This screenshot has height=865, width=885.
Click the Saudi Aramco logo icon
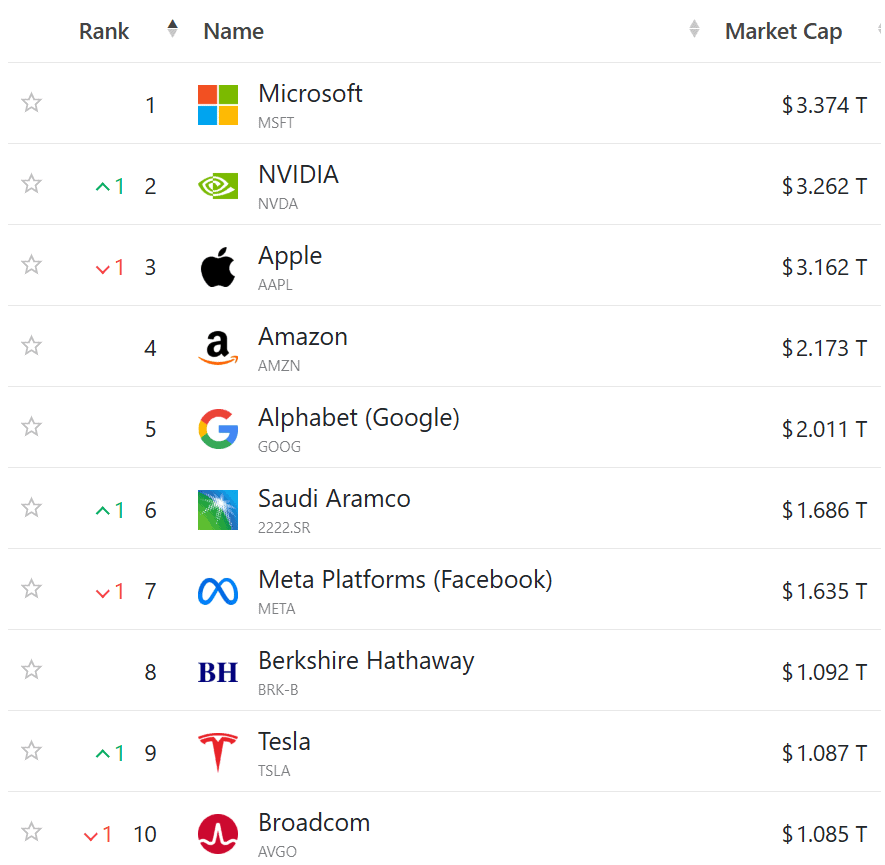click(218, 510)
